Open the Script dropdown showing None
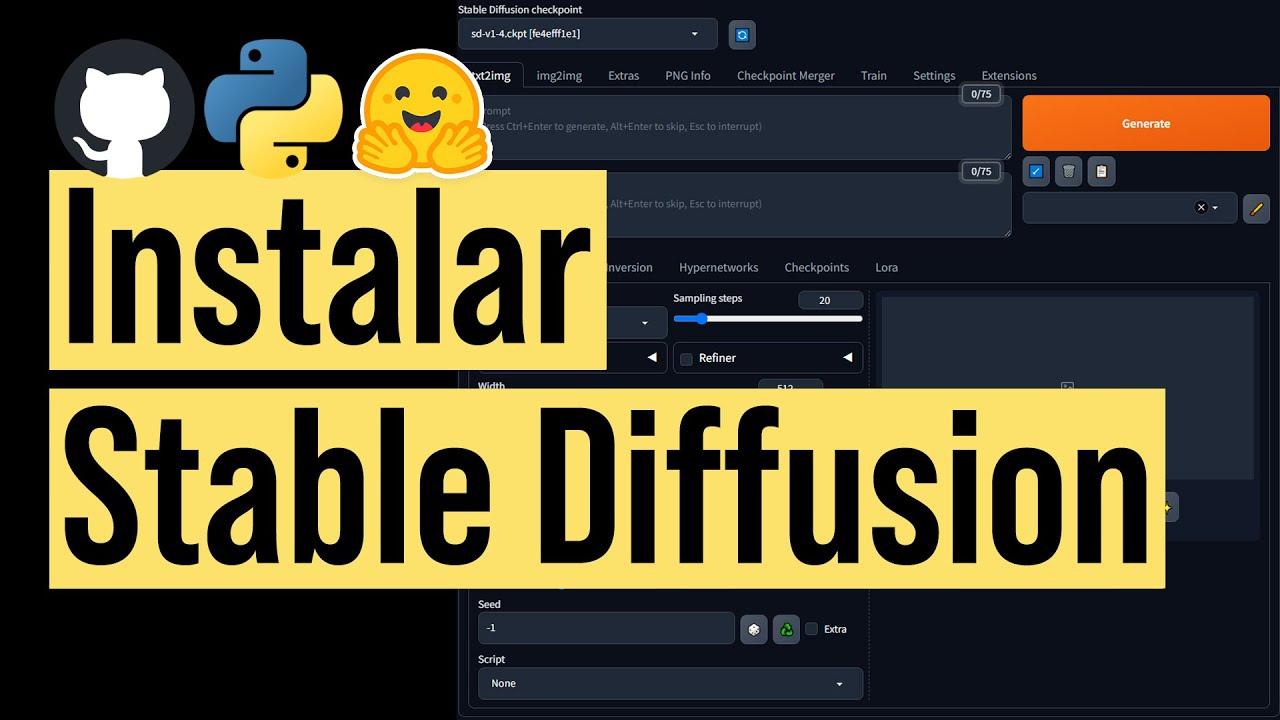The height and width of the screenshot is (720, 1280). point(668,683)
